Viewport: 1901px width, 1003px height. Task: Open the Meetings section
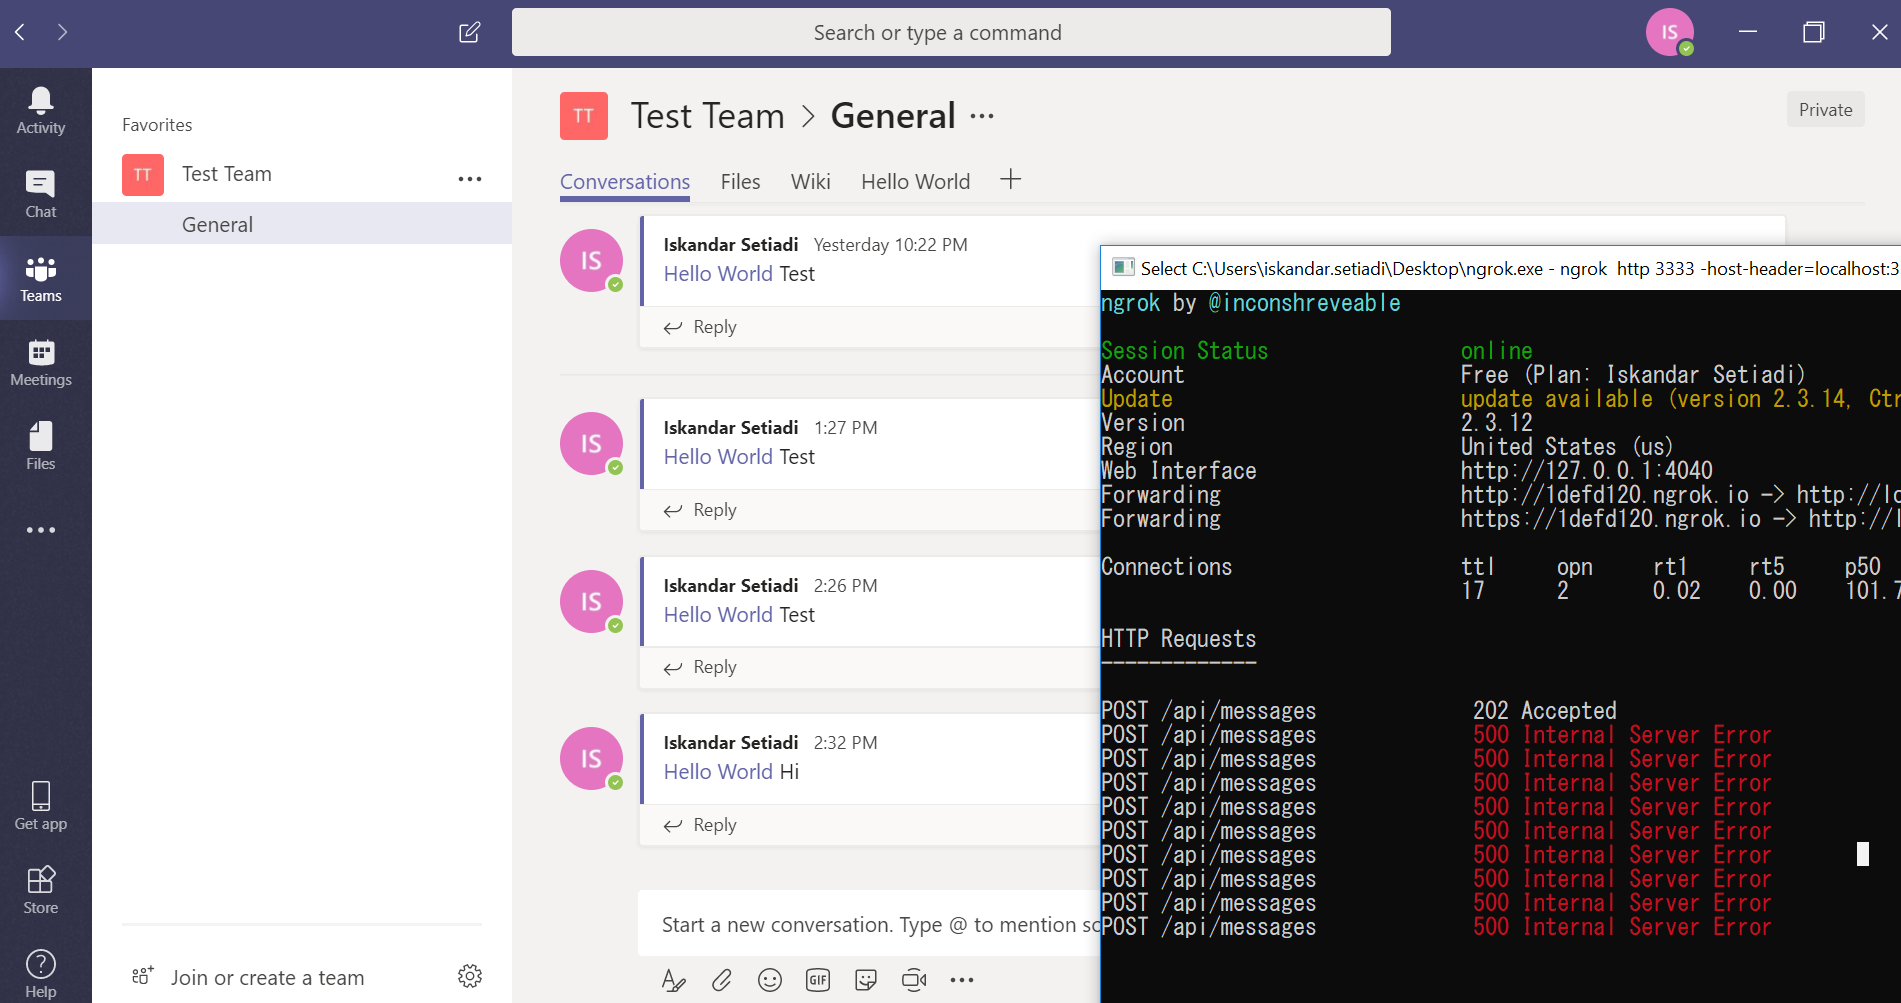41,363
